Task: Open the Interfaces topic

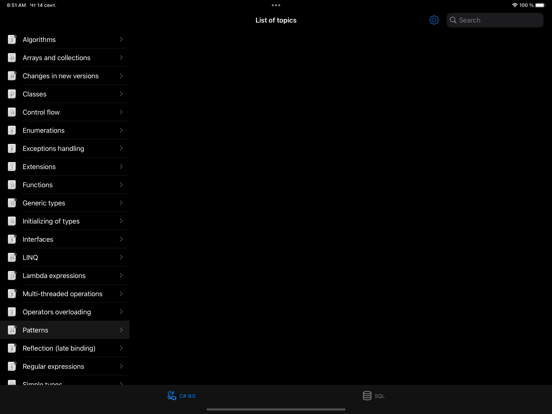Action: click(x=65, y=239)
